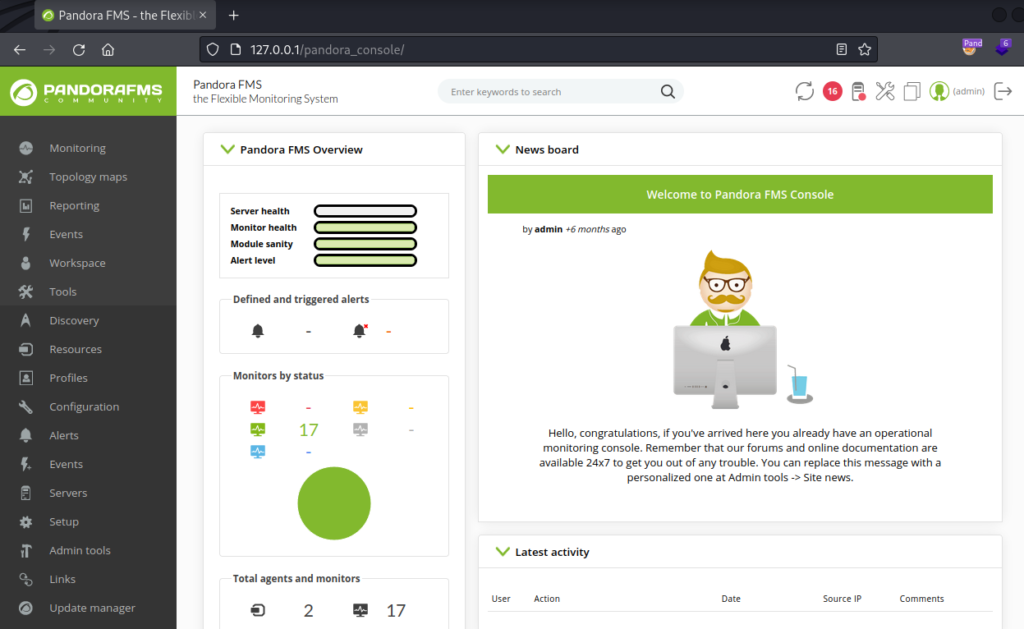
Task: Open the red 16 notifications badge
Action: click(x=832, y=91)
